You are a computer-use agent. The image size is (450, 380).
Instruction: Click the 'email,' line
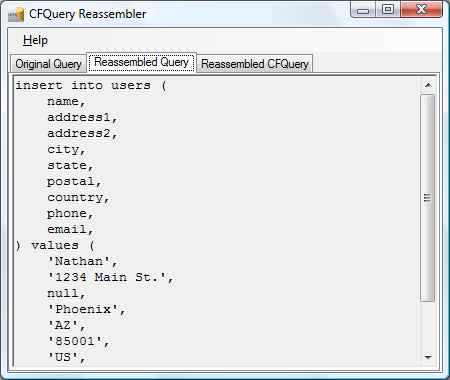(x=70, y=229)
